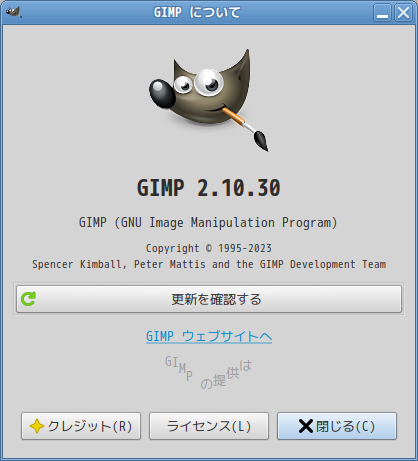Screen dimensions: 418x461
Task: Click the yellow star icon on Credits button
Action: [37, 426]
